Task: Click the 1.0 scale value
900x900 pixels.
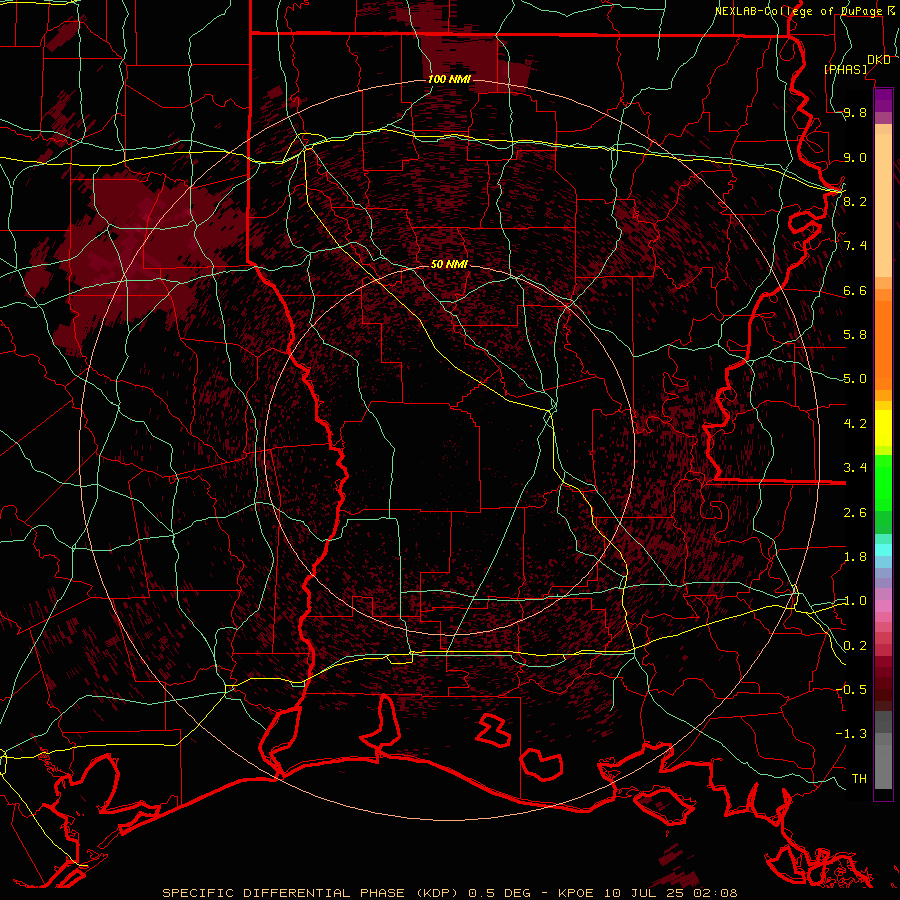Action: pyautogui.click(x=855, y=601)
